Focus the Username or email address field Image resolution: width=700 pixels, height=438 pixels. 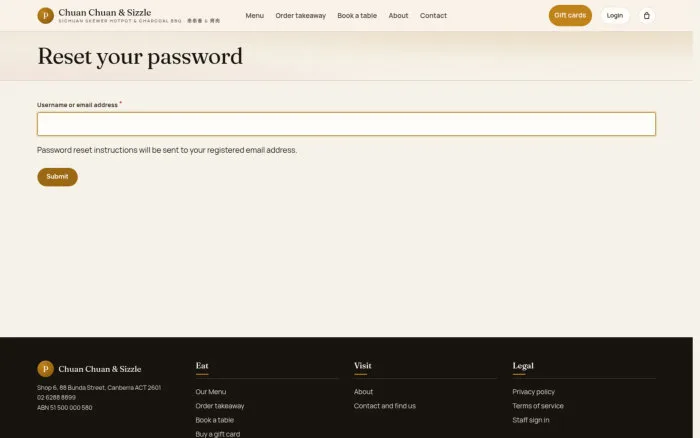pyautogui.click(x=346, y=124)
